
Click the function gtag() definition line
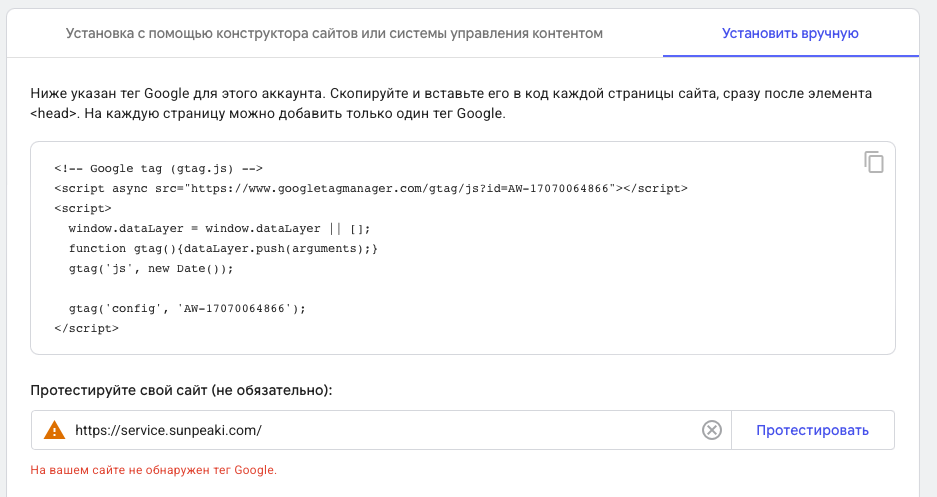223,248
